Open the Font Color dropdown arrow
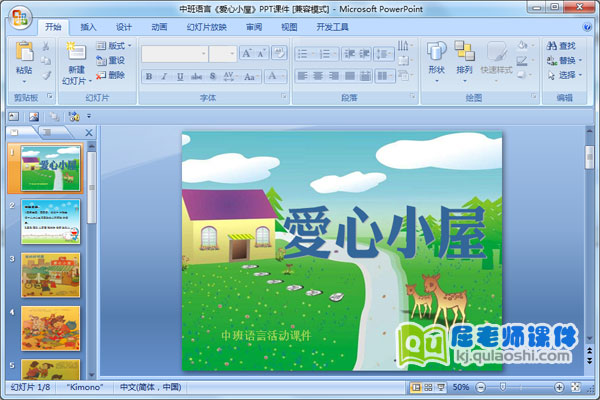 (283, 76)
